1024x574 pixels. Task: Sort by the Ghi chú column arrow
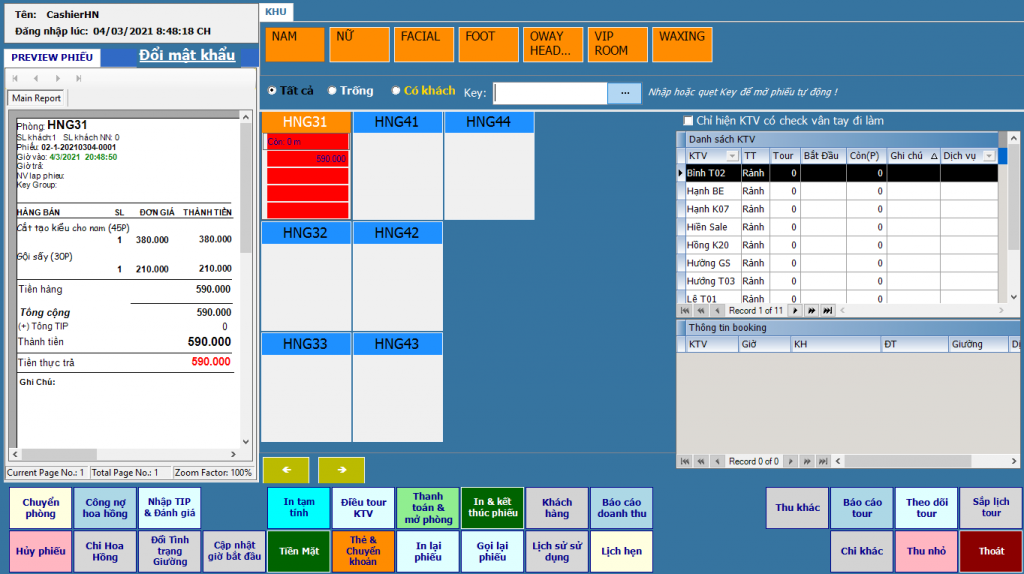point(933,156)
